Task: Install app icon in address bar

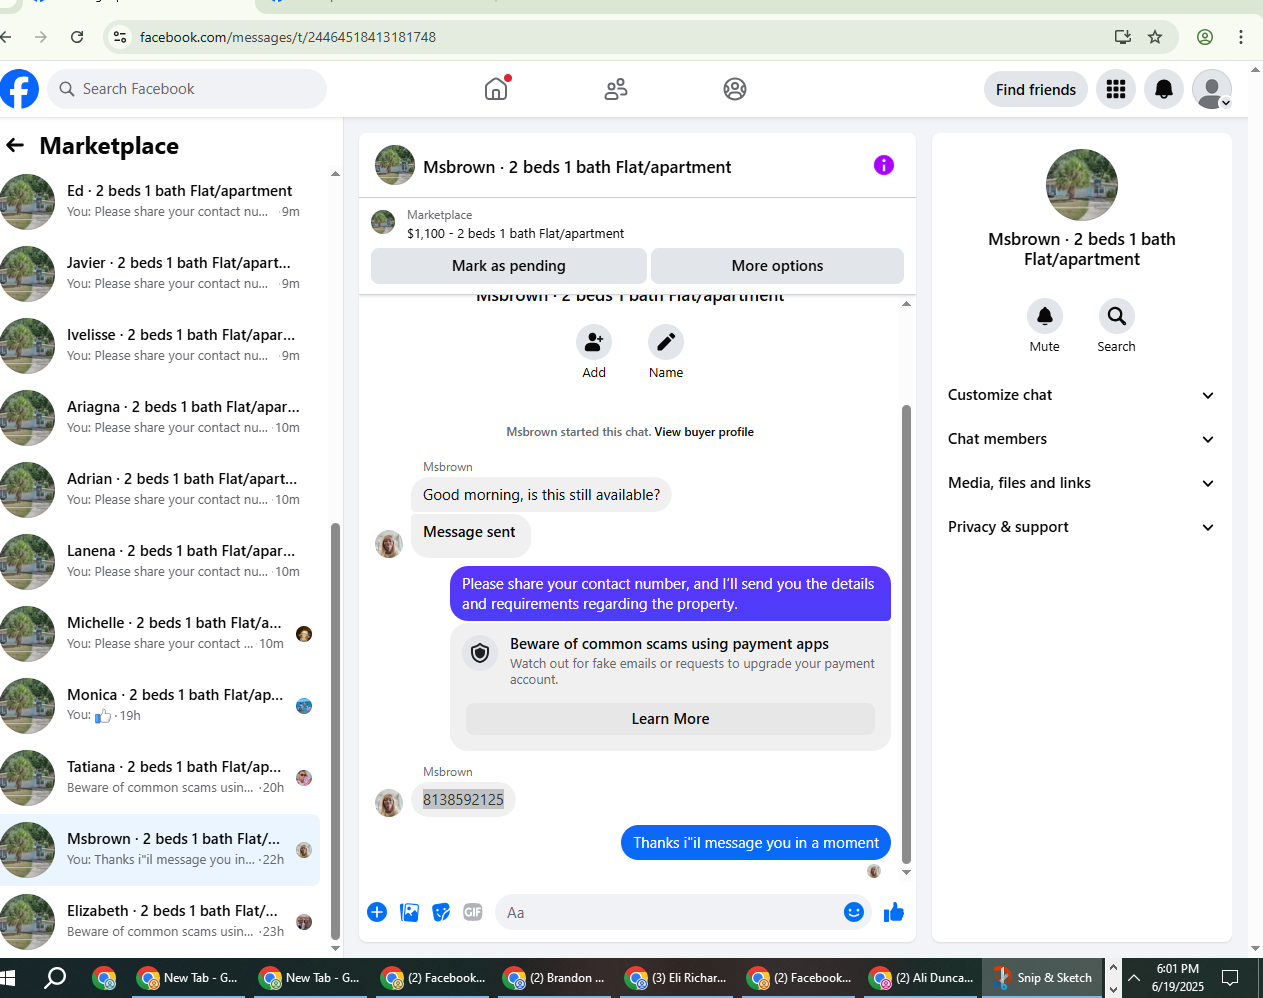Action: 1123,37
